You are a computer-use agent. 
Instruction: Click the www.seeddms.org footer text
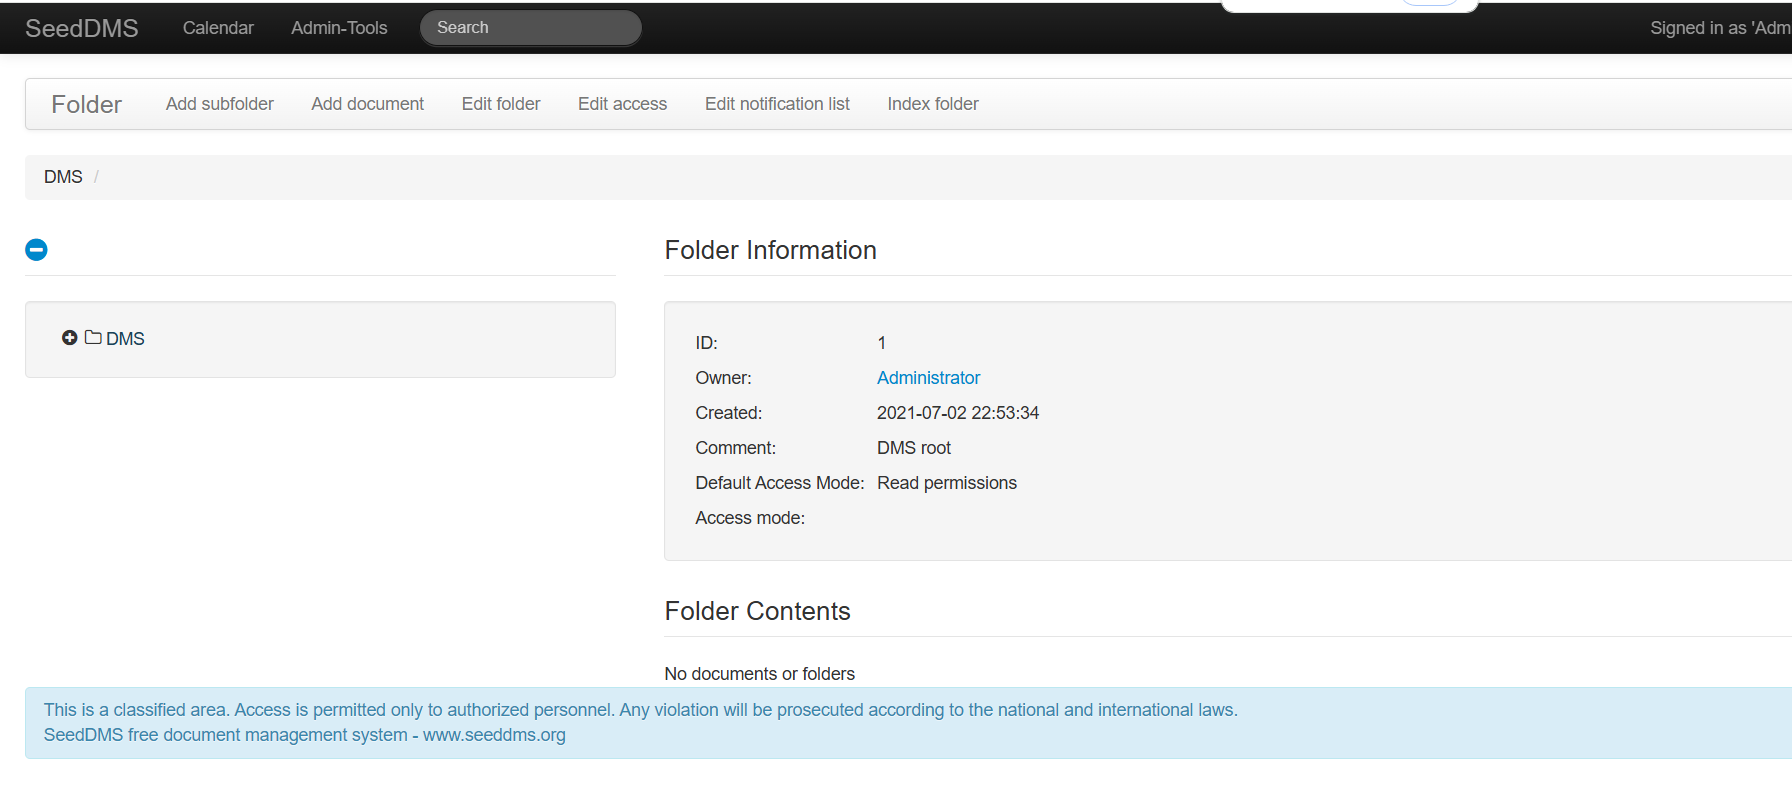(x=494, y=735)
